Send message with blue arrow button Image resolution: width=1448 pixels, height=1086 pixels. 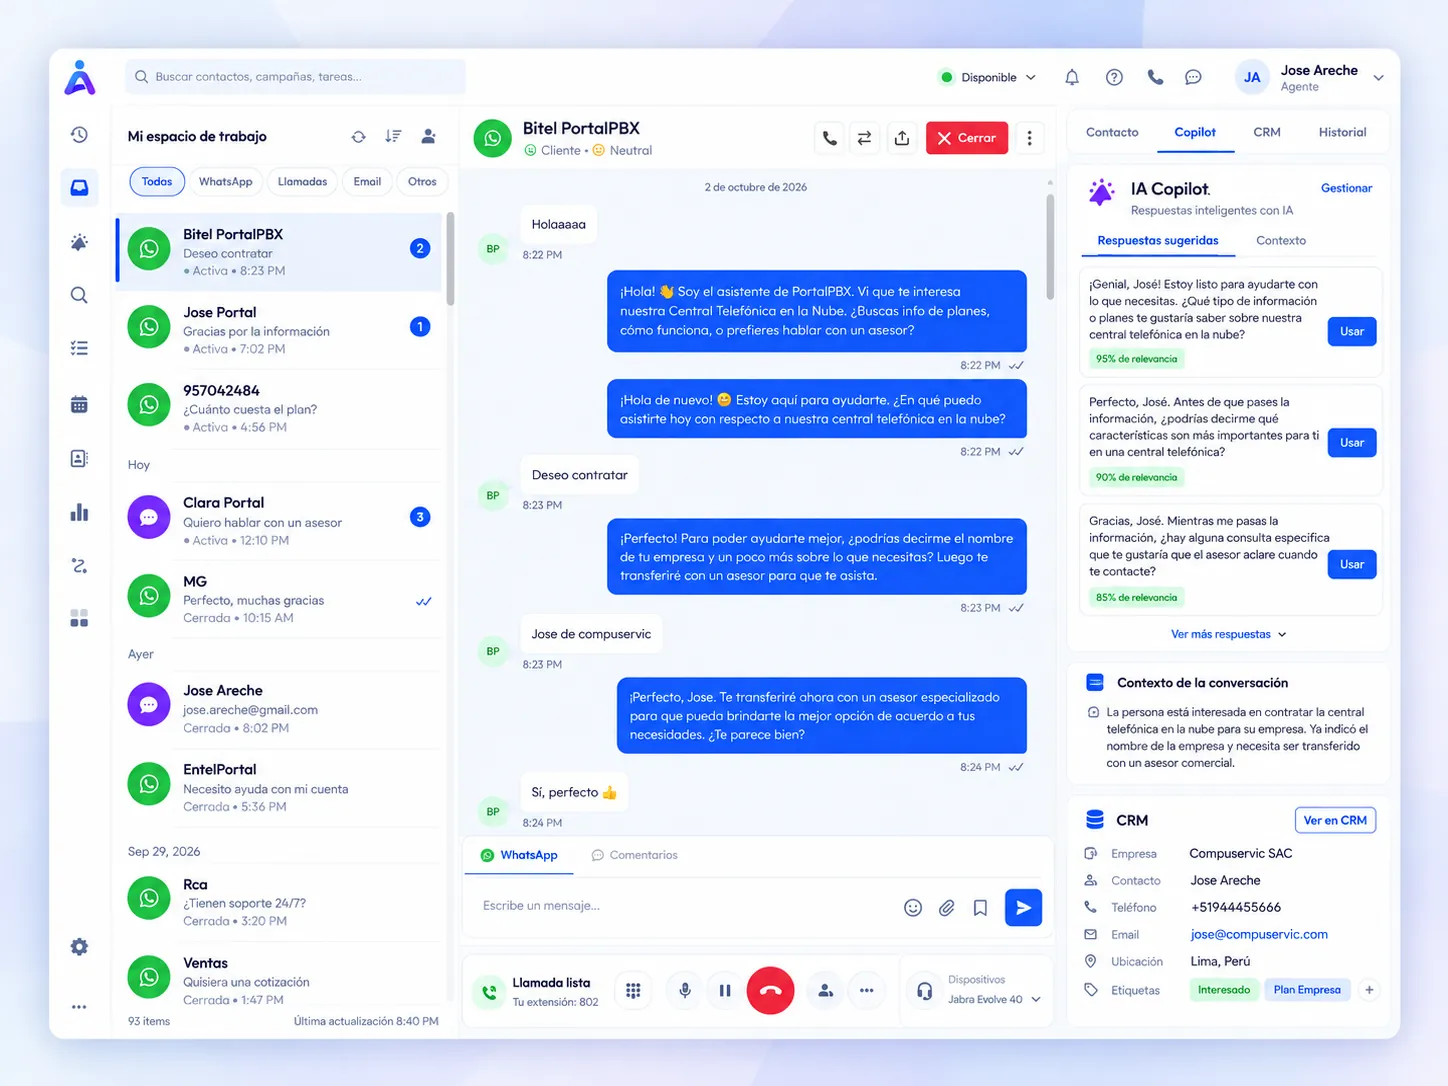(x=1023, y=907)
